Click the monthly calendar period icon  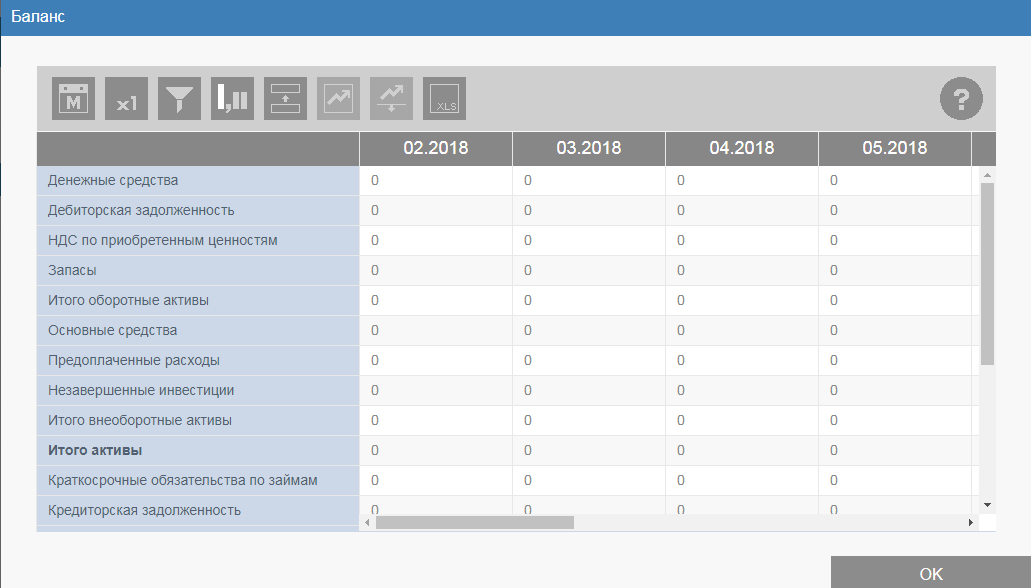coord(73,99)
